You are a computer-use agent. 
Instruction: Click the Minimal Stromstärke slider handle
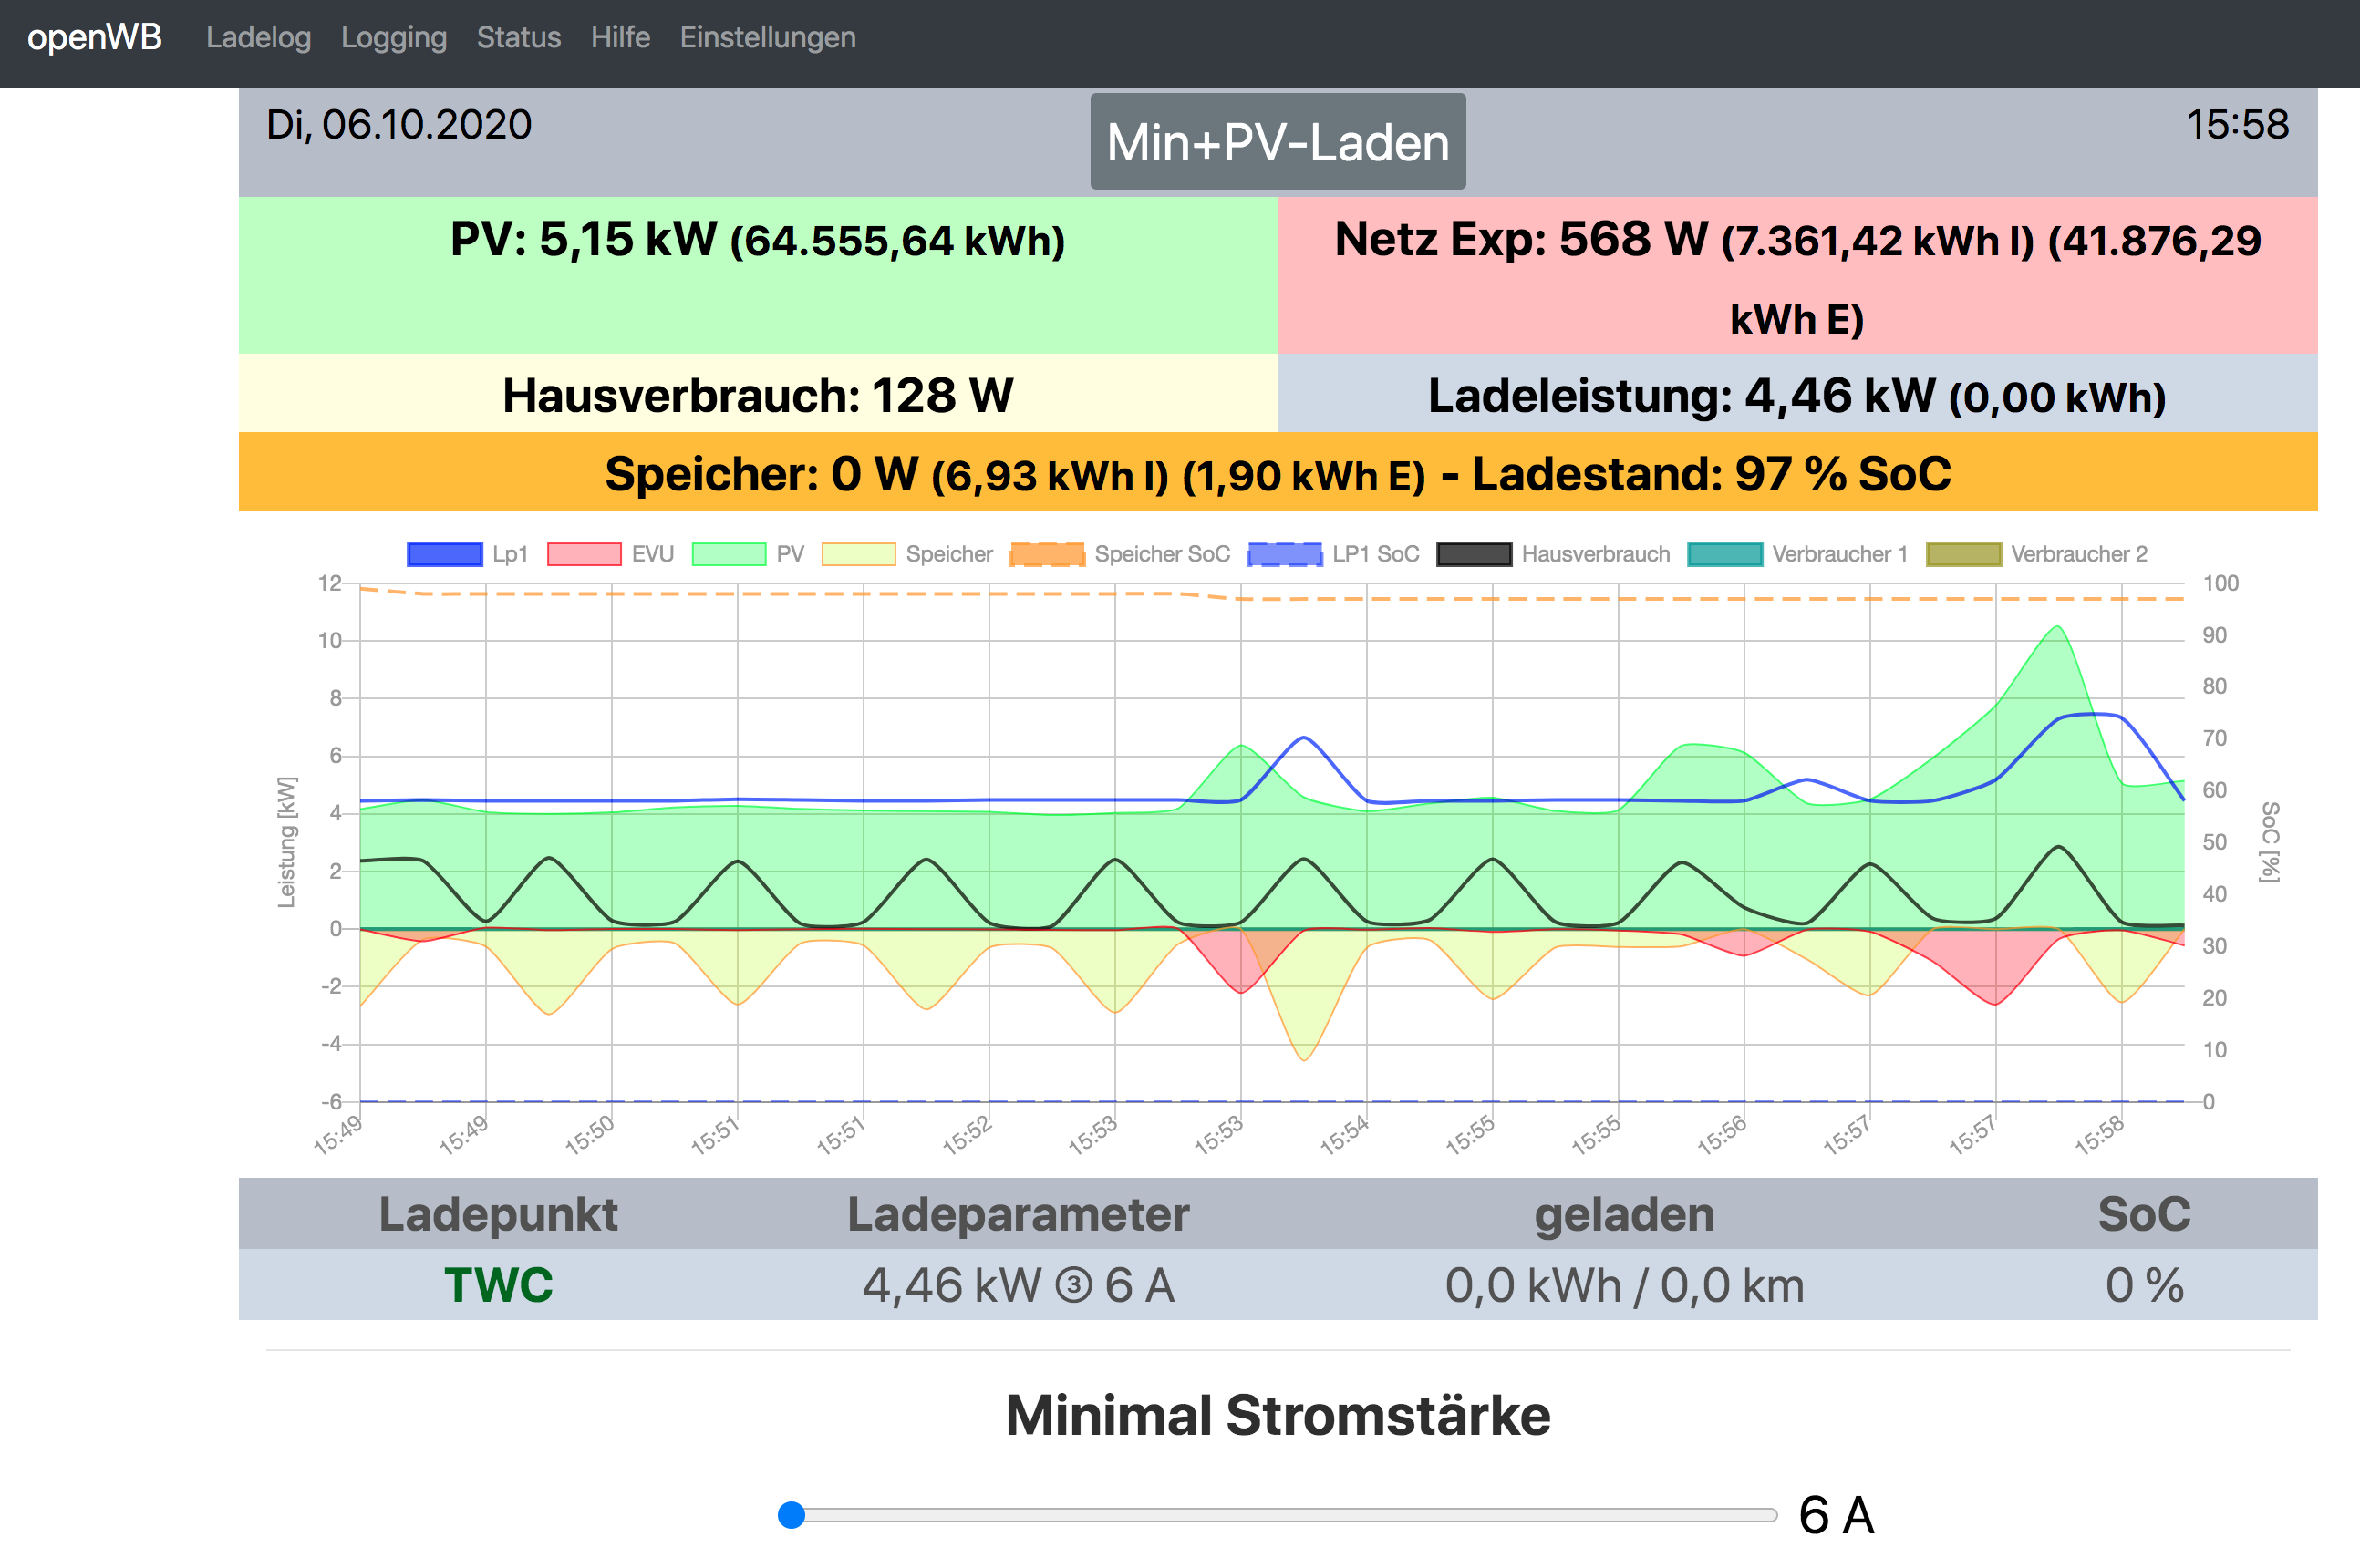point(791,1515)
